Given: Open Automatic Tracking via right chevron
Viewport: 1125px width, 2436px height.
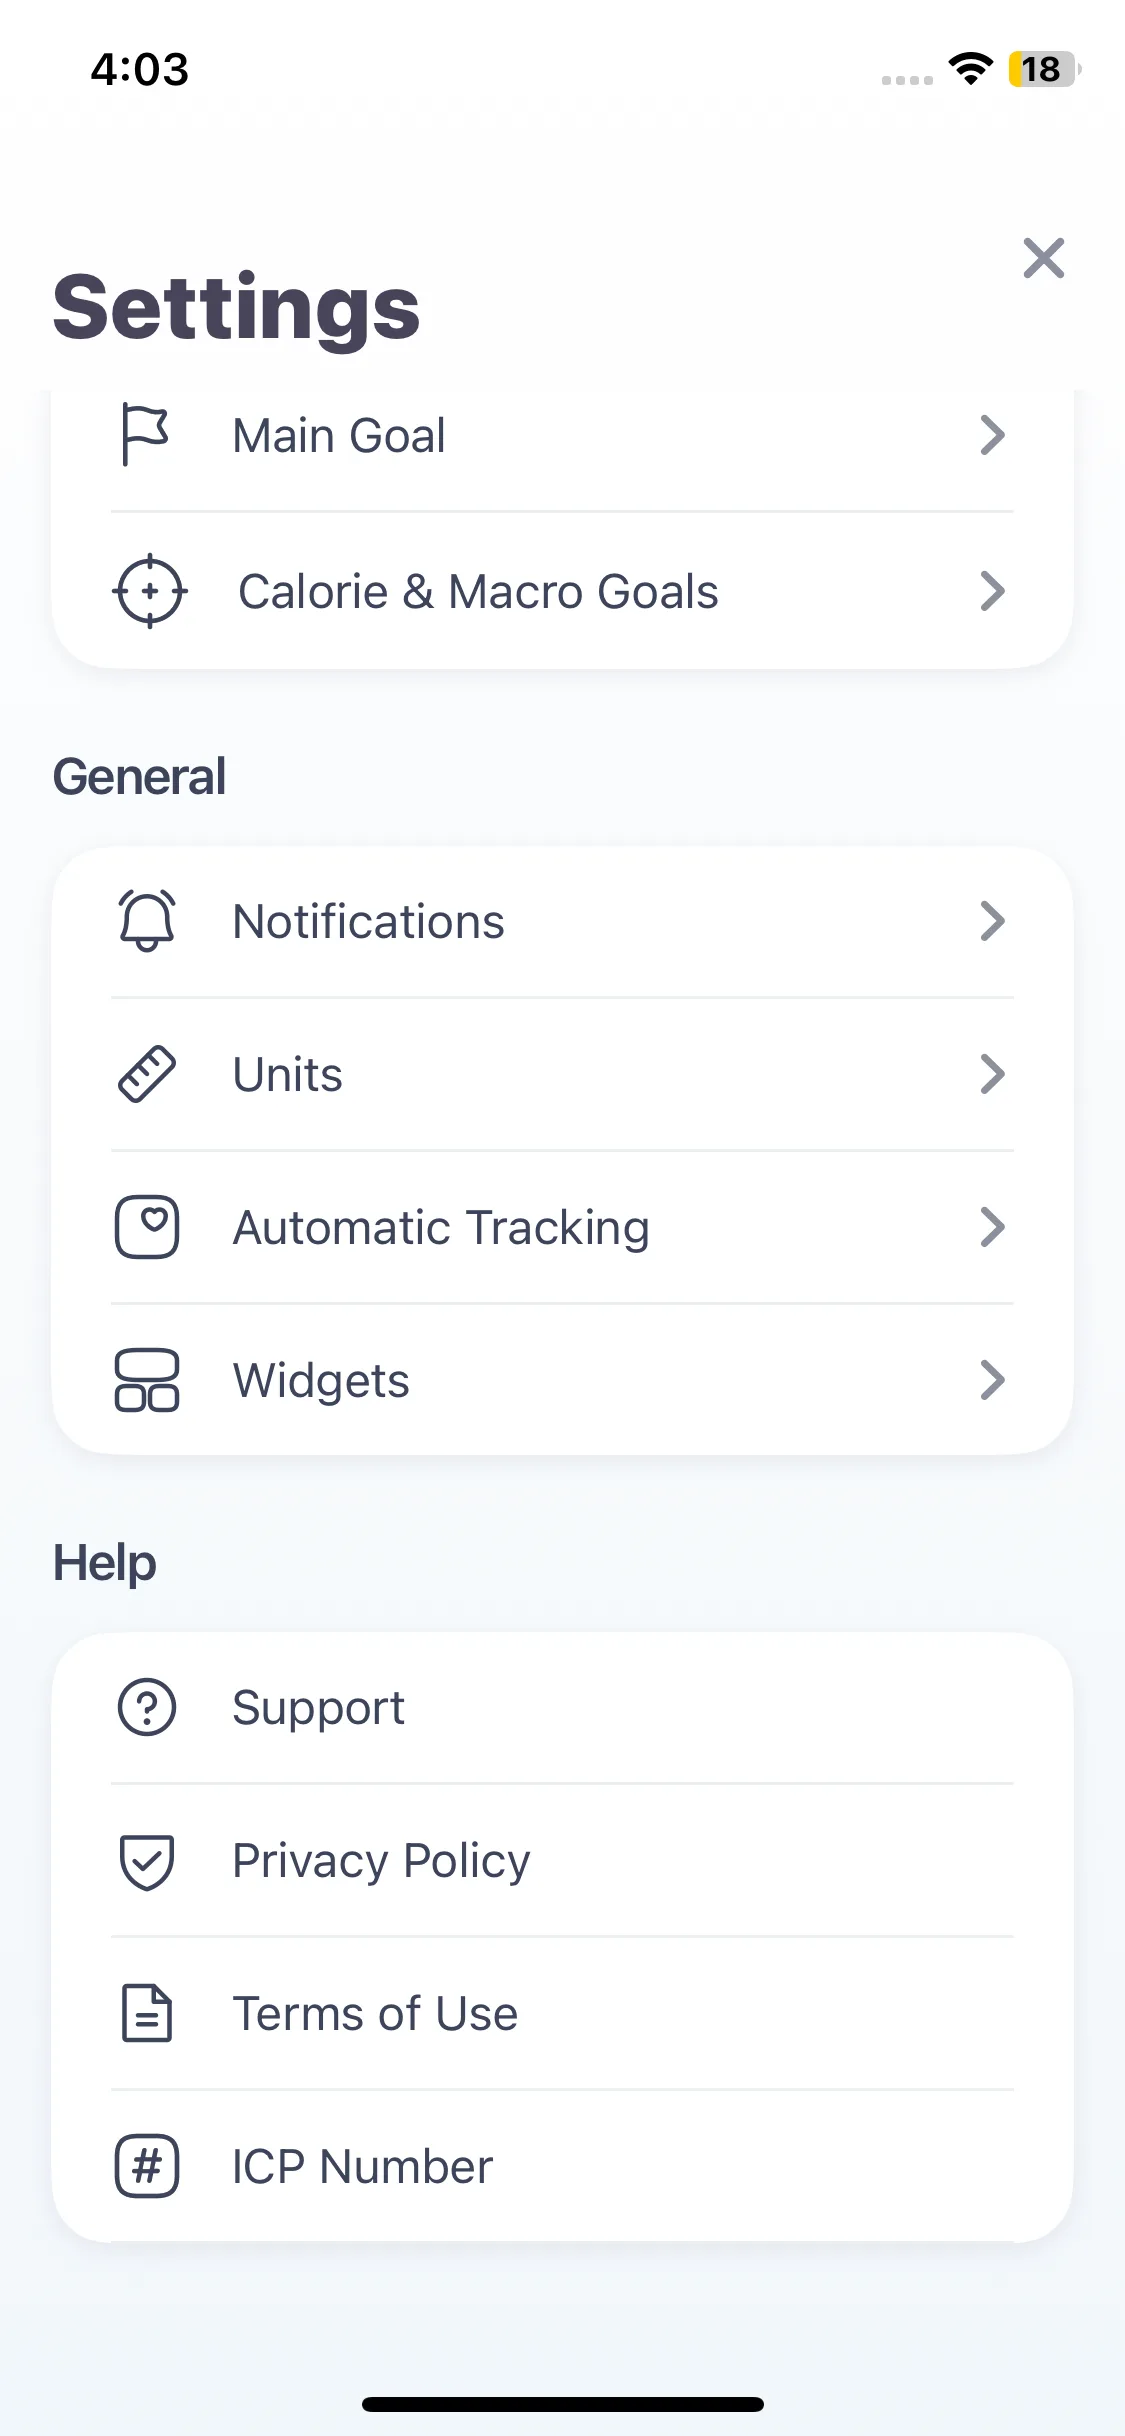Looking at the screenshot, I should (x=992, y=1227).
